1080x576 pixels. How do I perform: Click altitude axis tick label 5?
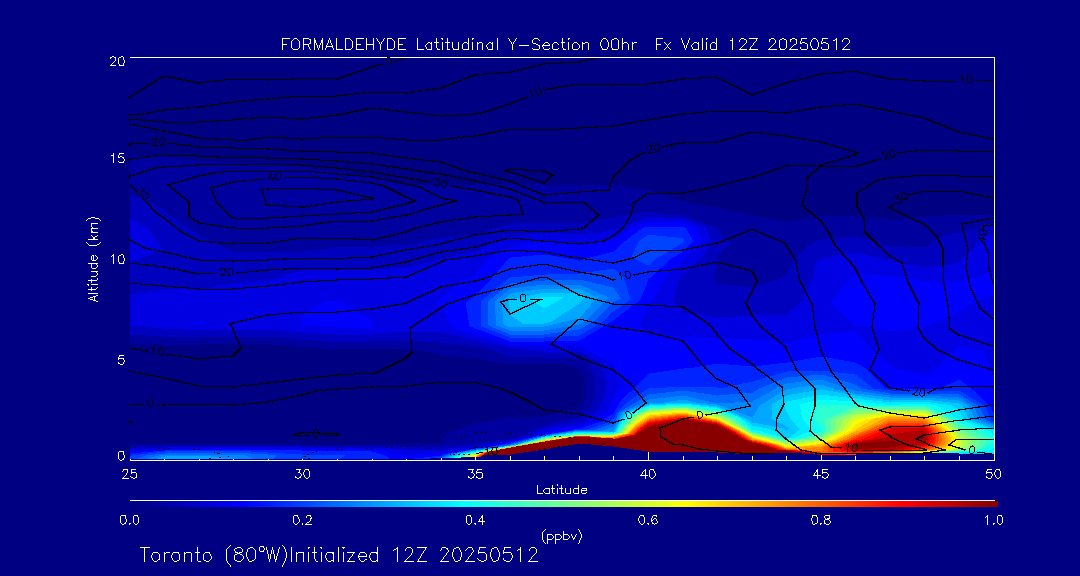(x=119, y=360)
